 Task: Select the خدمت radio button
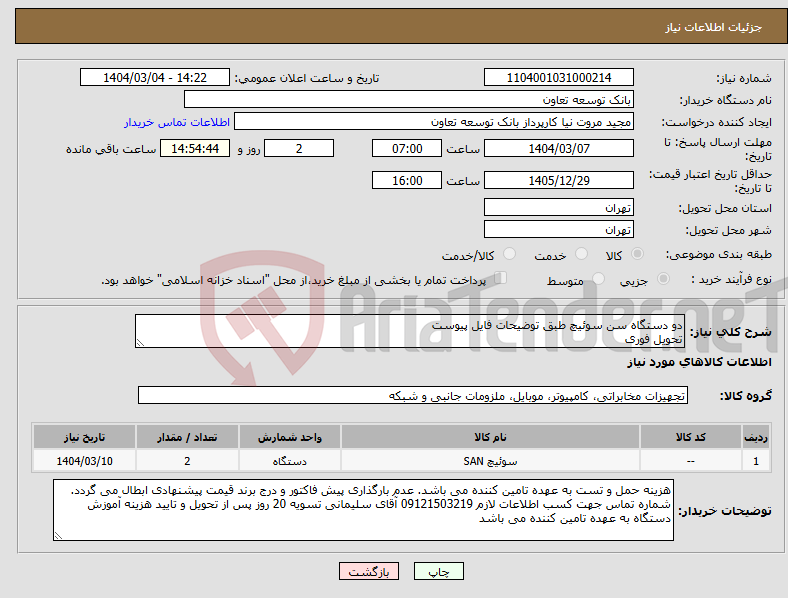pyautogui.click(x=581, y=254)
